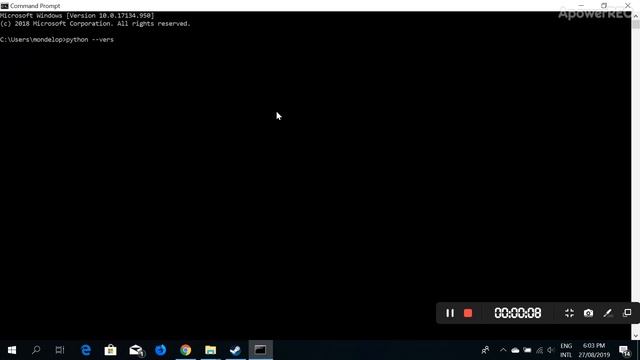Click the typed command 'python --vers'
The image size is (640, 360).
click(x=90, y=40)
